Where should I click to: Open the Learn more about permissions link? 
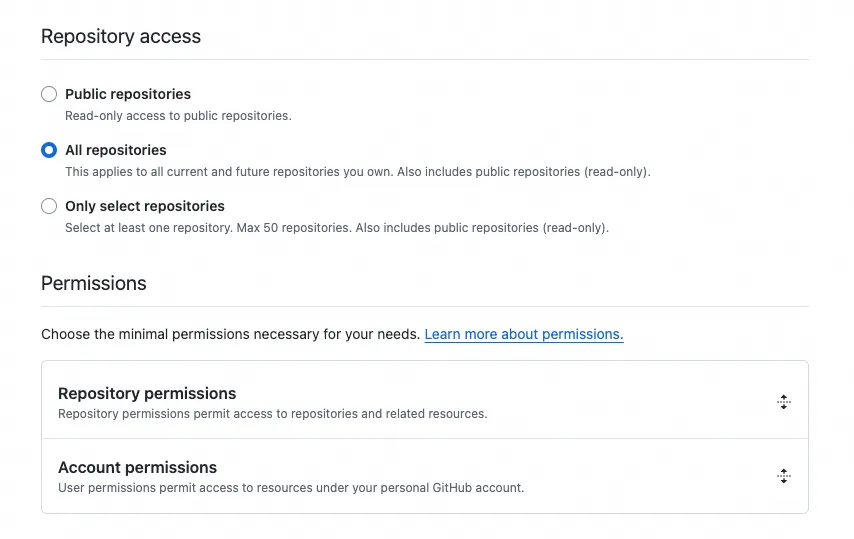pos(523,334)
